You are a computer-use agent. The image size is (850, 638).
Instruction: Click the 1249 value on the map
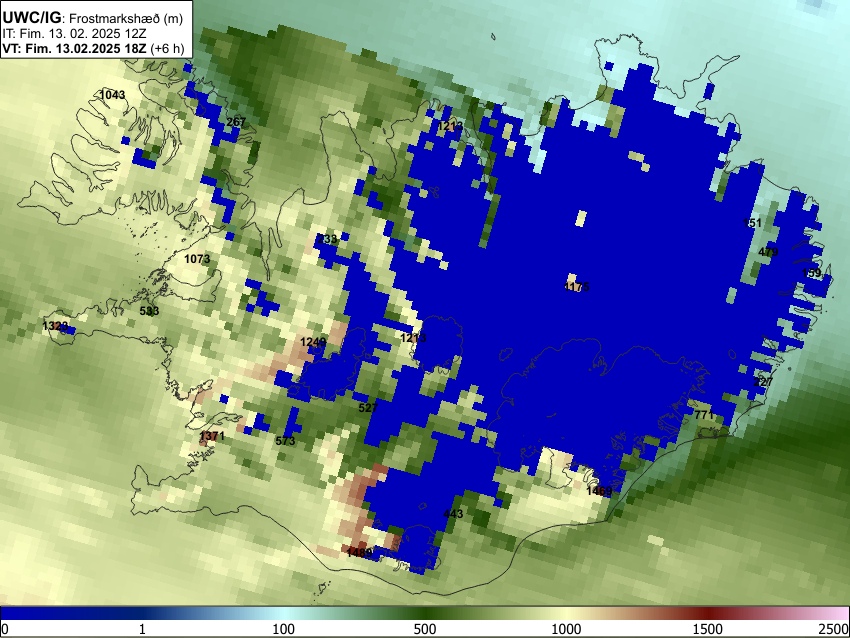[313, 342]
